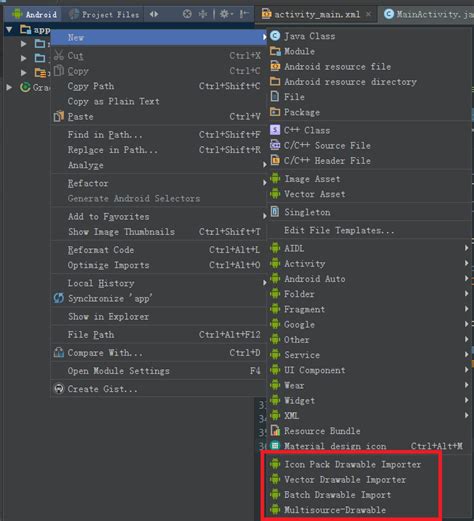Expand the Gradle Scripts tree node
Screen dimensions: 474x521
pyautogui.click(x=9, y=87)
